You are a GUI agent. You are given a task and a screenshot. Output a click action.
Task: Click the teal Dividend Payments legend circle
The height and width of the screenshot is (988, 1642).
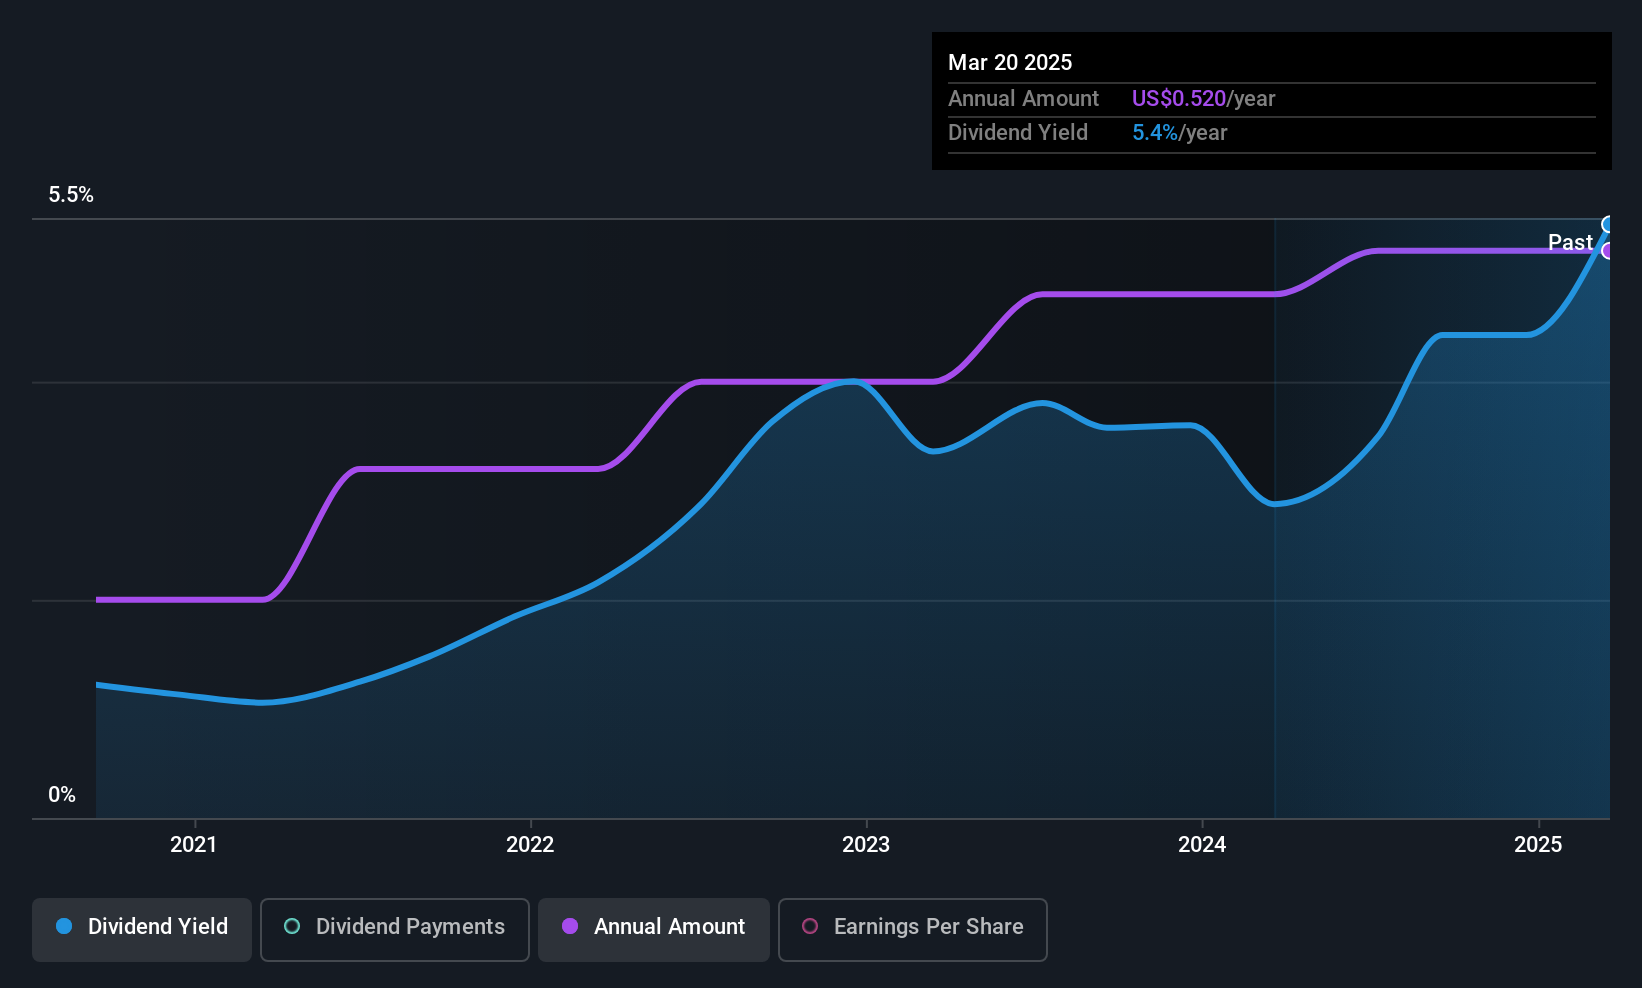tap(292, 926)
